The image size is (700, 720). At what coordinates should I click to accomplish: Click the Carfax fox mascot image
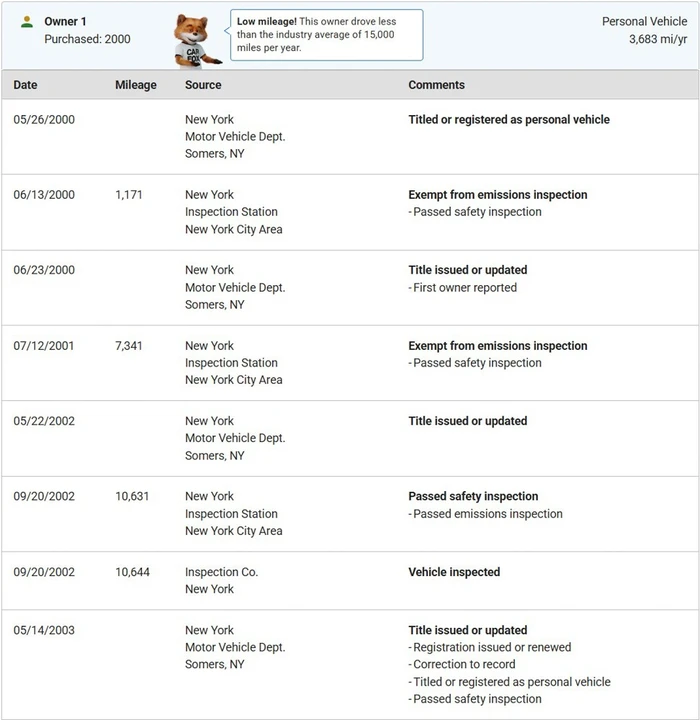tap(197, 41)
